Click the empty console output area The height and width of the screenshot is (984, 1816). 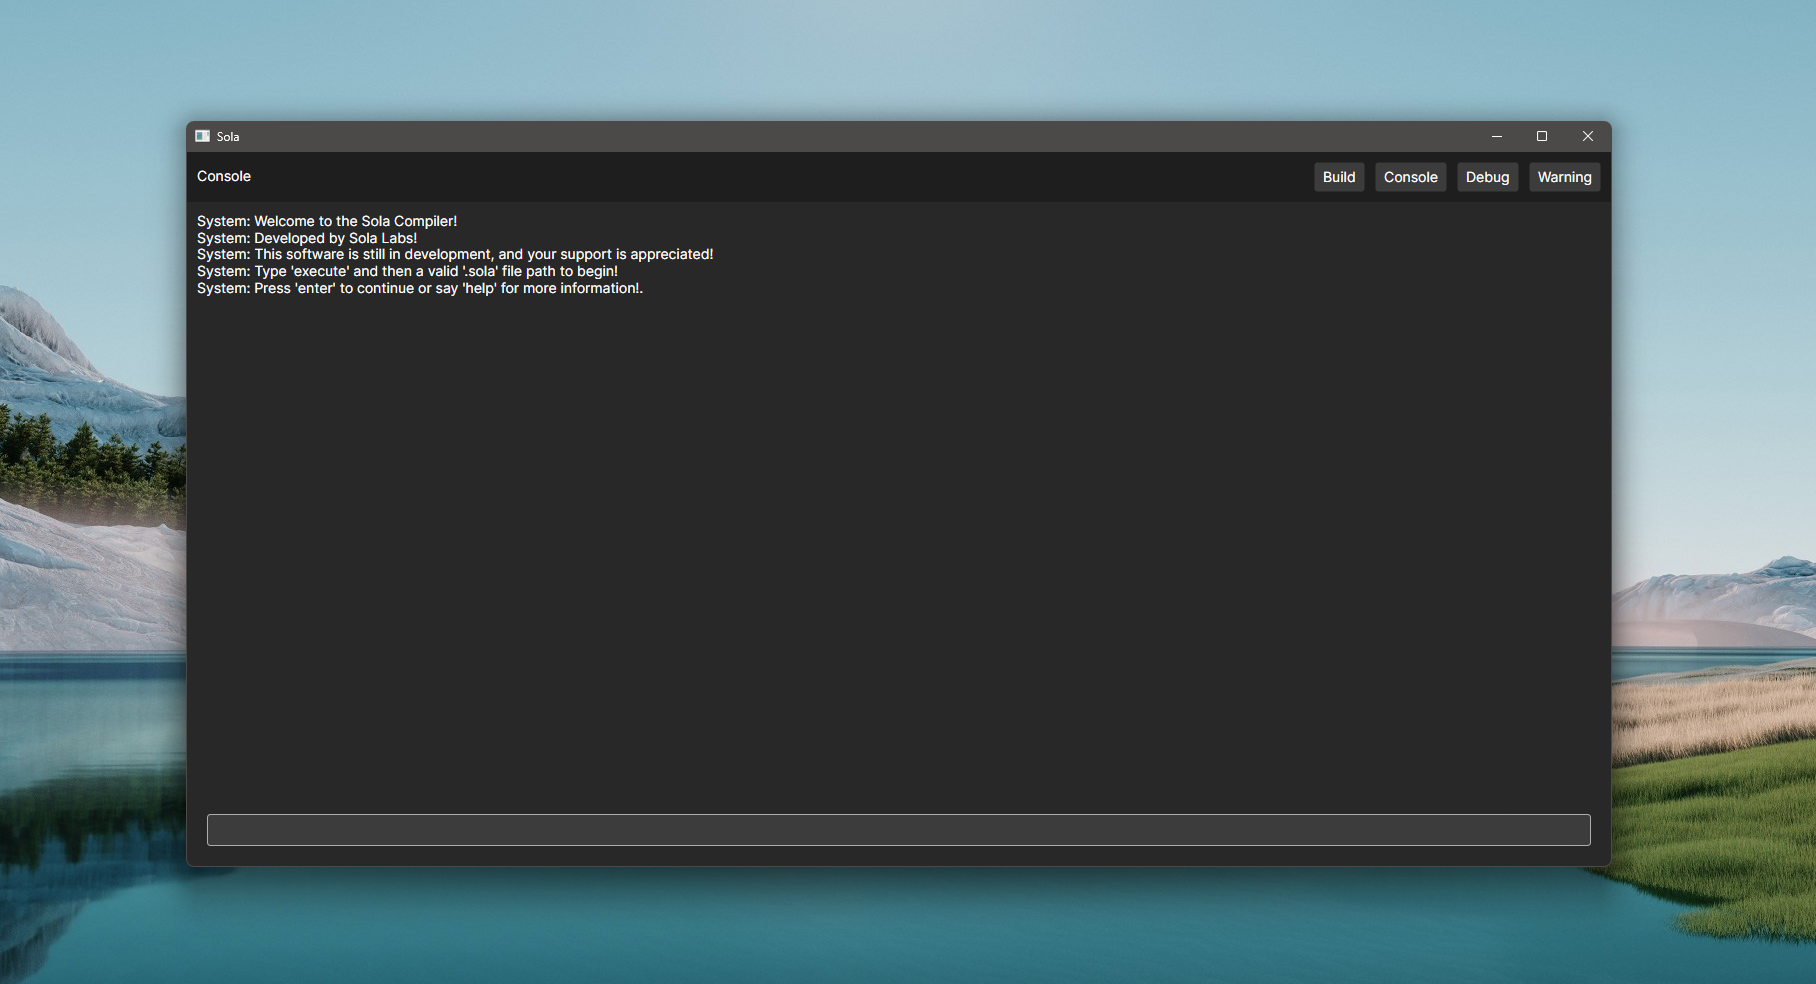tap(900, 550)
